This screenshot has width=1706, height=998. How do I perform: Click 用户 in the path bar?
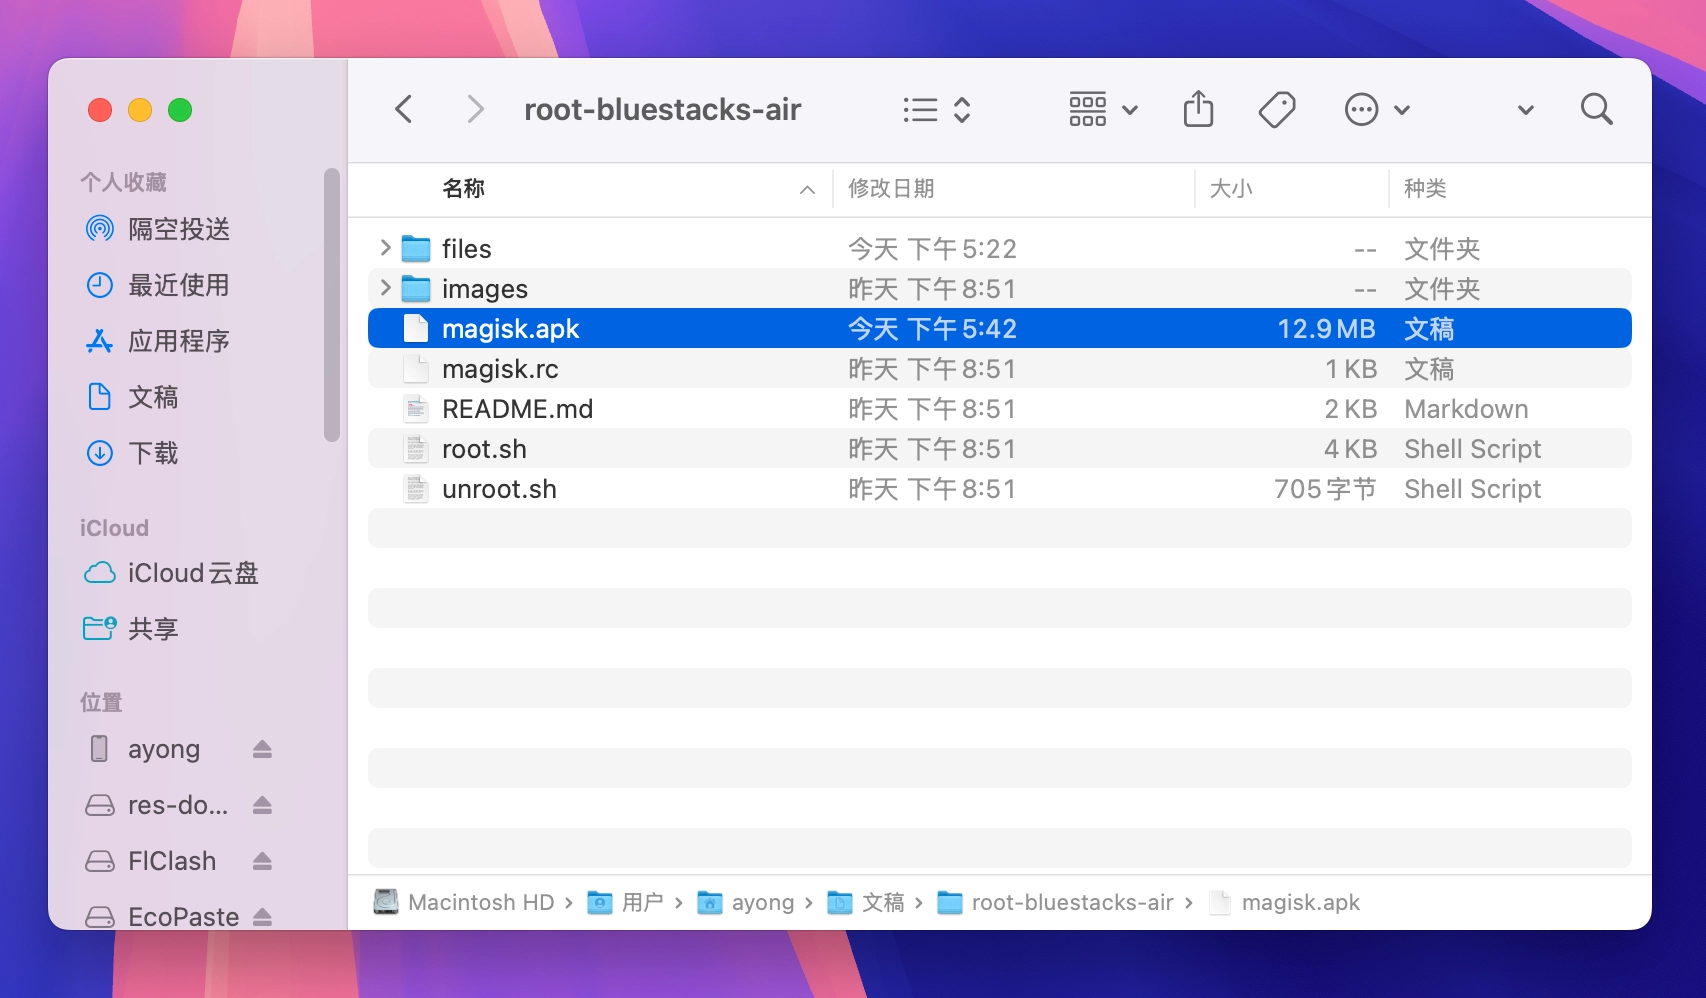[626, 902]
